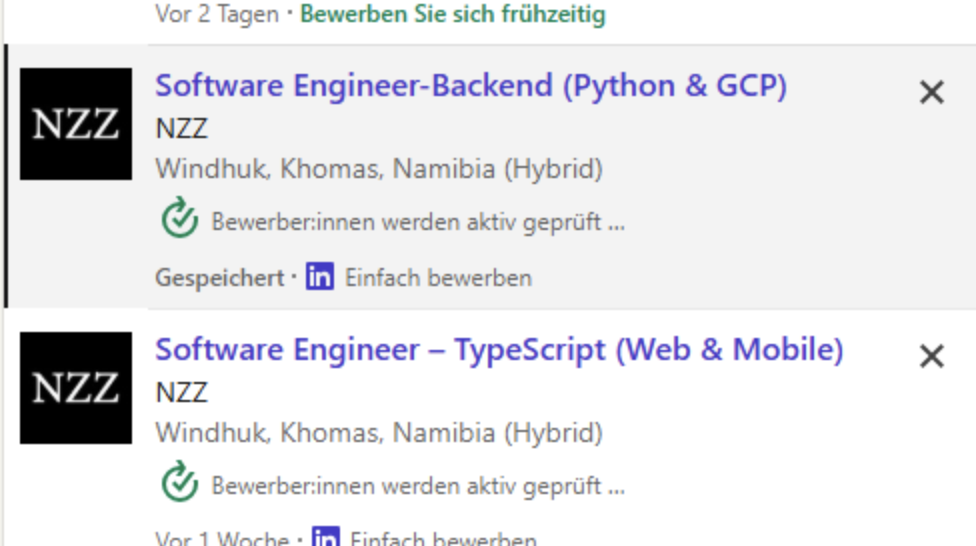Click the Gespeichert label on the Backend job

pos(220,277)
